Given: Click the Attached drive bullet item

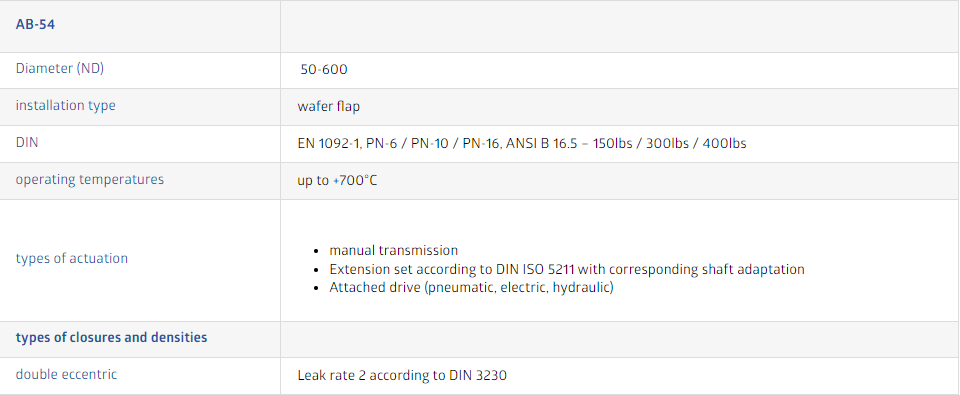Looking at the screenshot, I should pyautogui.click(x=471, y=287).
